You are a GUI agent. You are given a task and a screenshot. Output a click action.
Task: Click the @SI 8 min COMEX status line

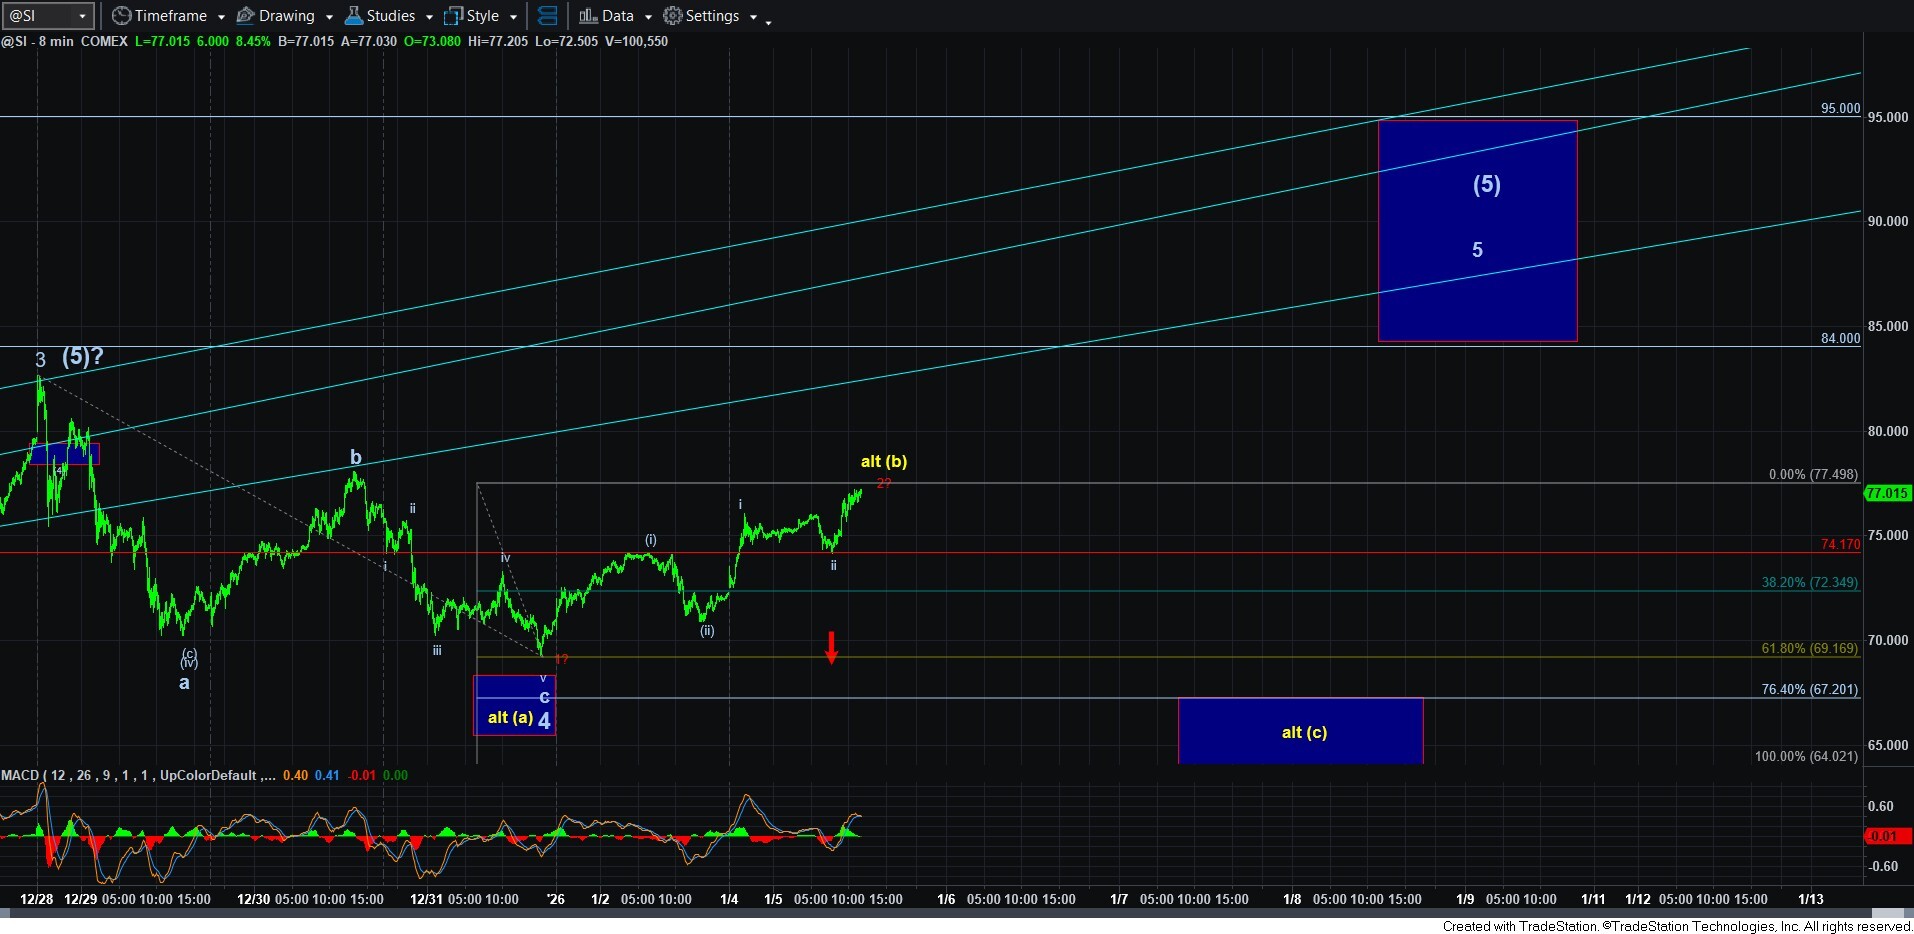64,41
